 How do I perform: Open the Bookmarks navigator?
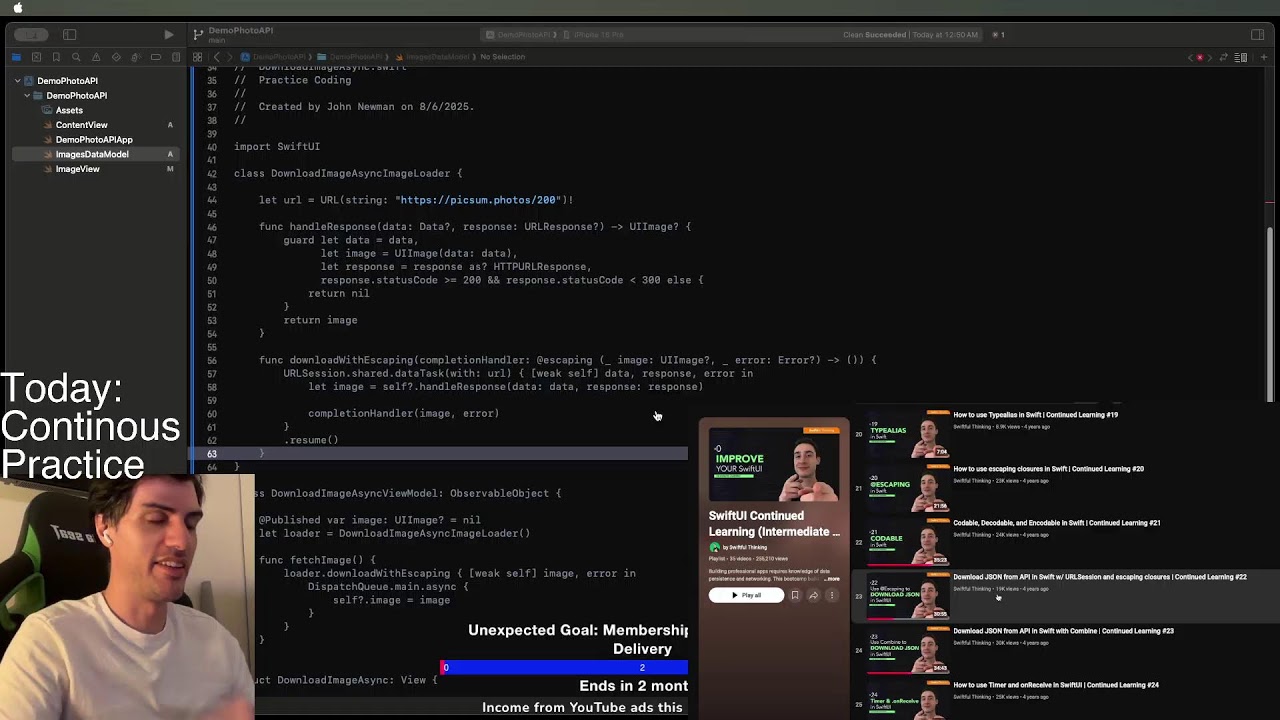[x=57, y=57]
